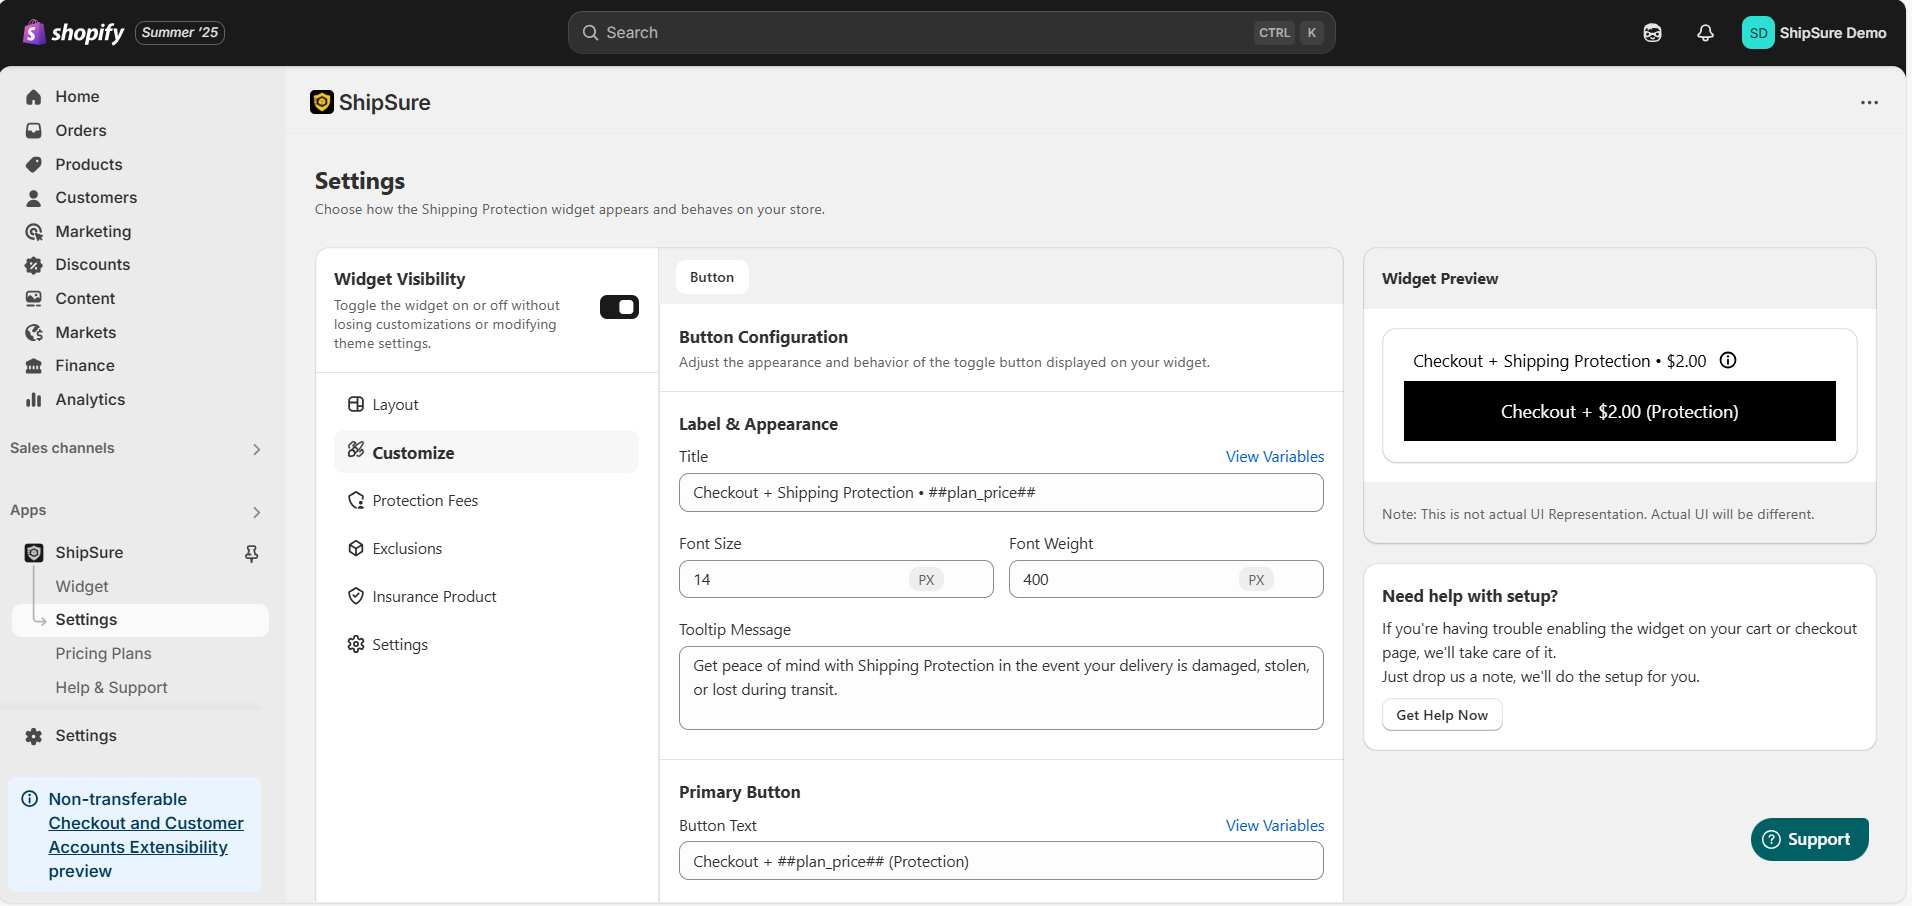Select ShipSure Settings in the sidebar tree
The height and width of the screenshot is (906, 1912).
point(140,620)
